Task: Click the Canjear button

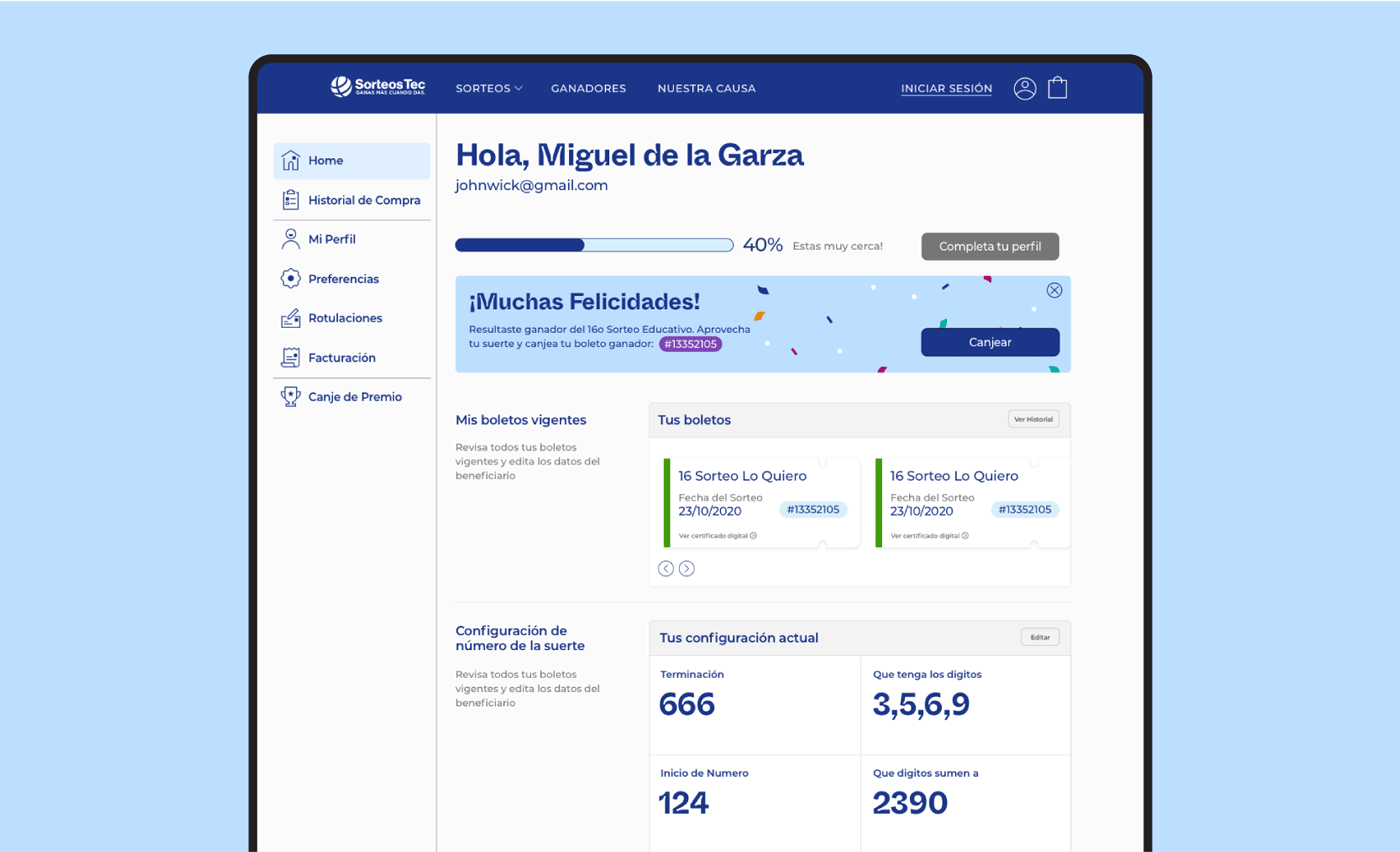Action: point(990,342)
